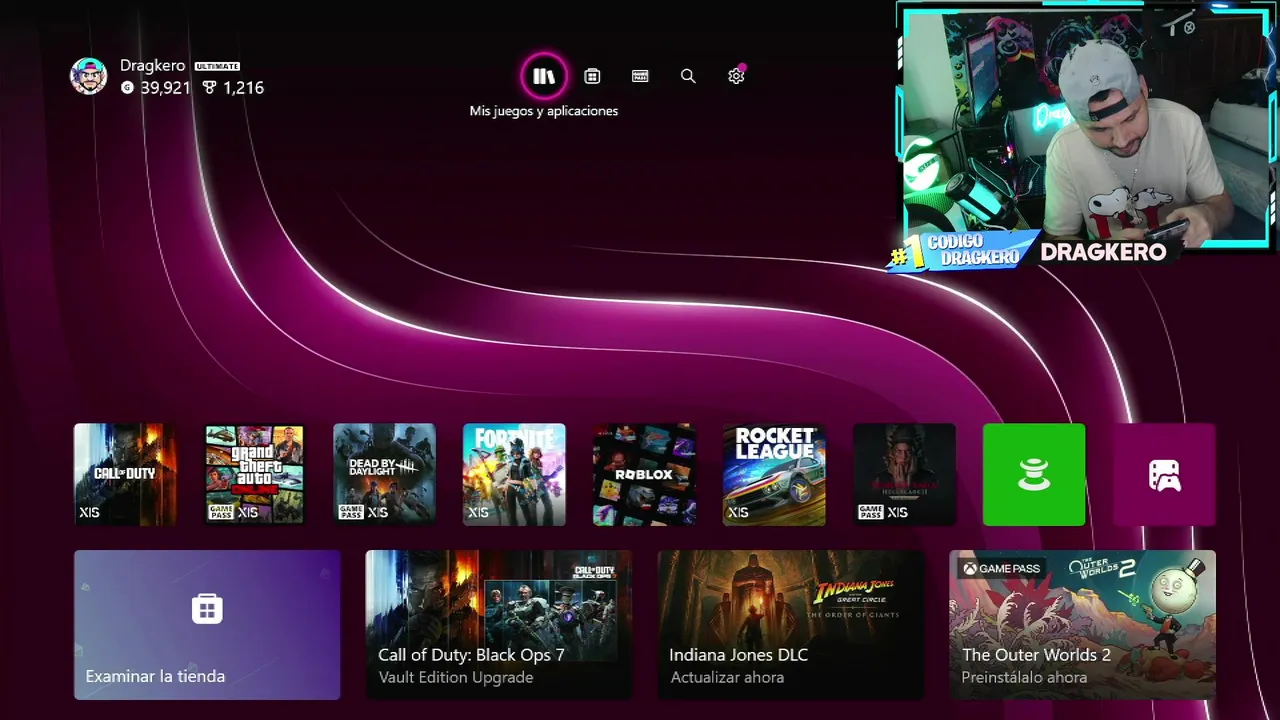1280x720 pixels.
Task: Click the search magnifier icon
Action: click(688, 76)
